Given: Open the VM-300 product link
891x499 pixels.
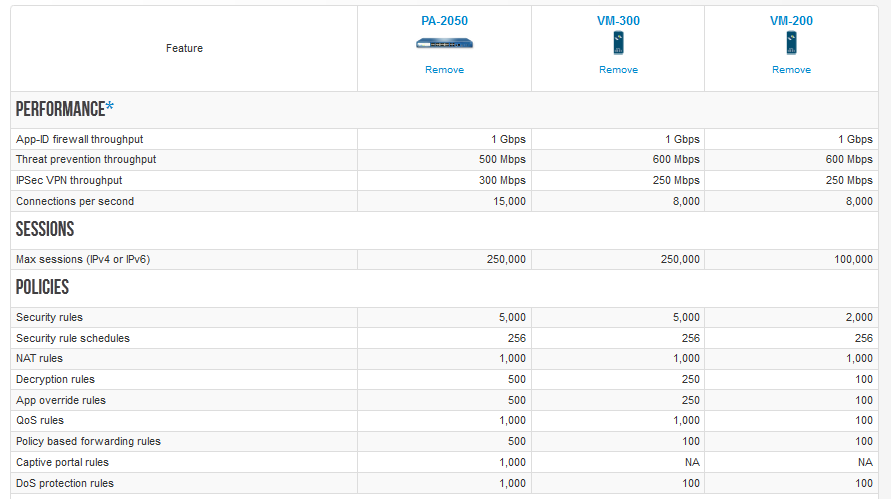Looking at the screenshot, I should click(618, 21).
